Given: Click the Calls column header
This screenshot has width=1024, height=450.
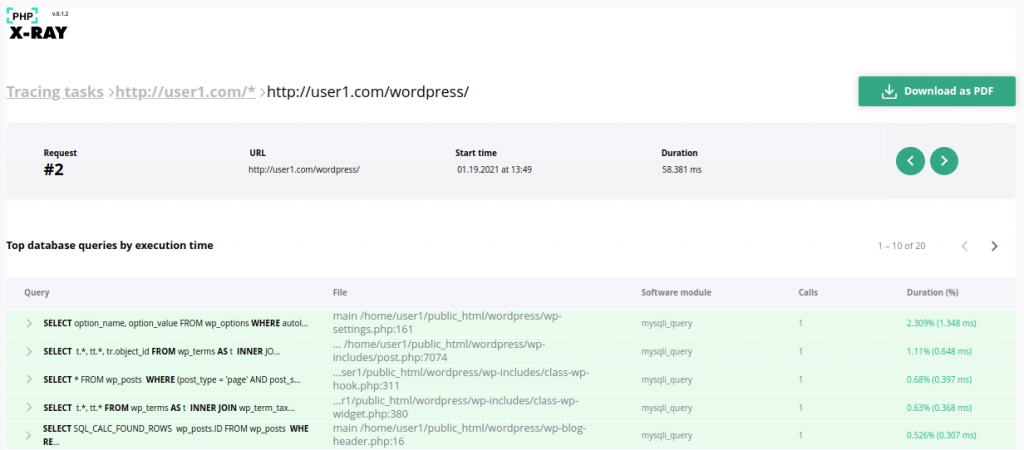Looking at the screenshot, I should (x=808, y=293).
